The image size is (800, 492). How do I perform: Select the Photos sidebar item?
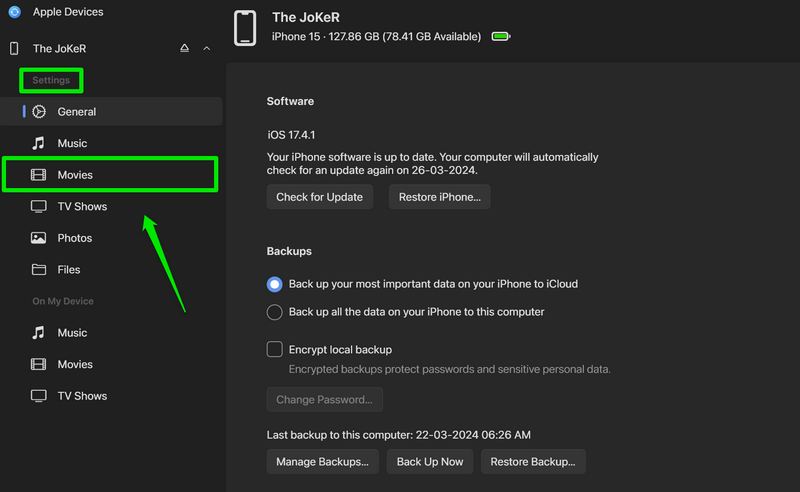[x=74, y=238]
